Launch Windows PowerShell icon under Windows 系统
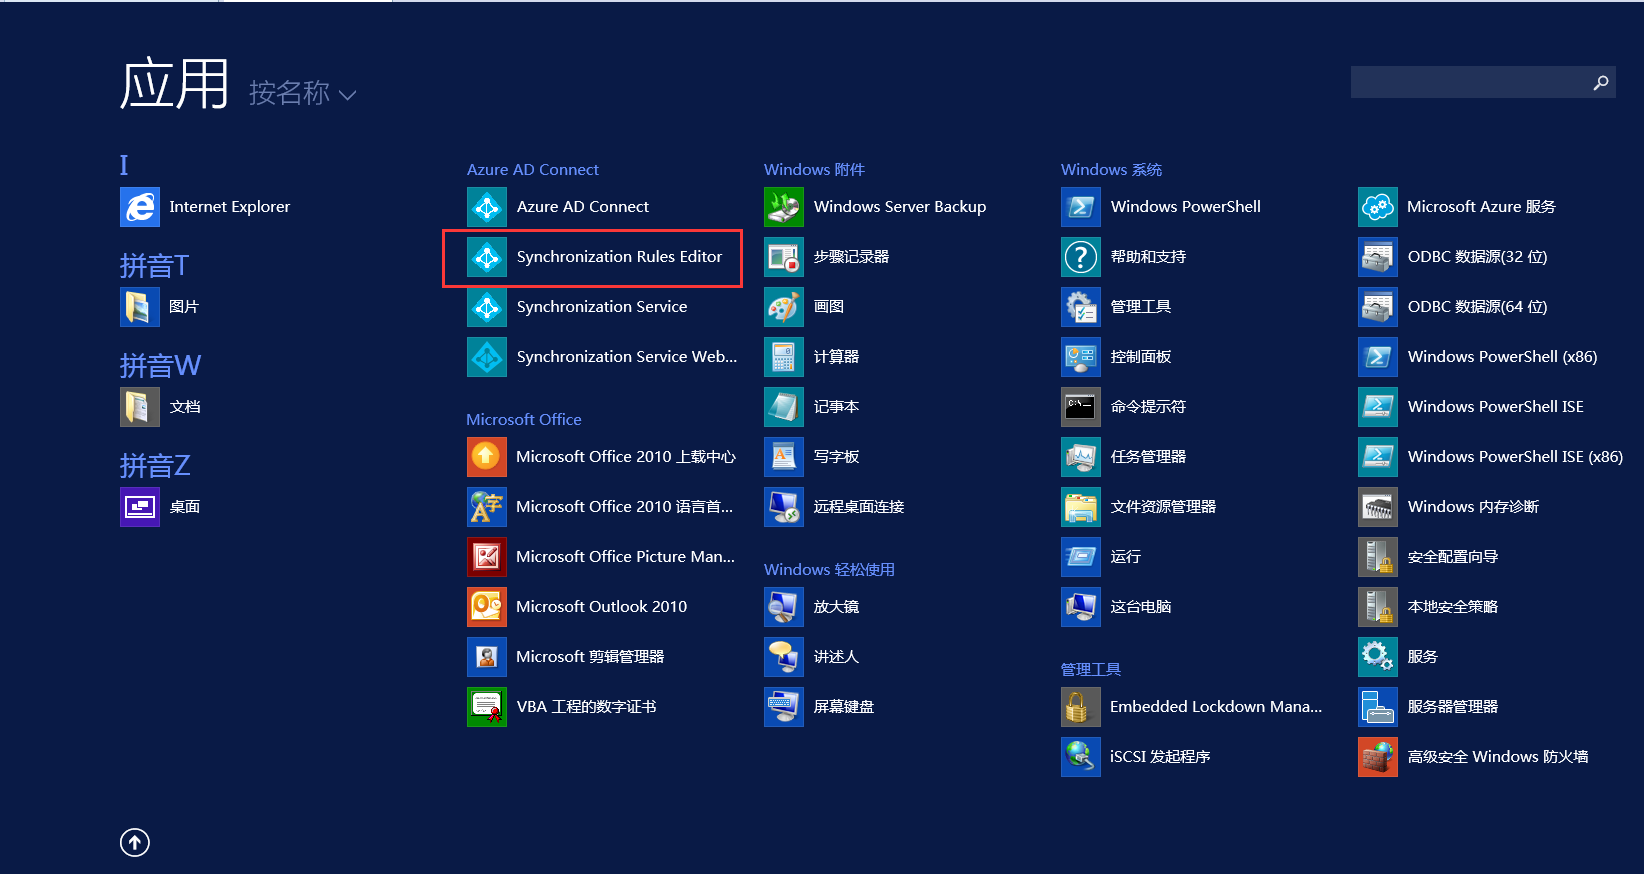Screen dimensions: 1644x874 tap(1081, 207)
